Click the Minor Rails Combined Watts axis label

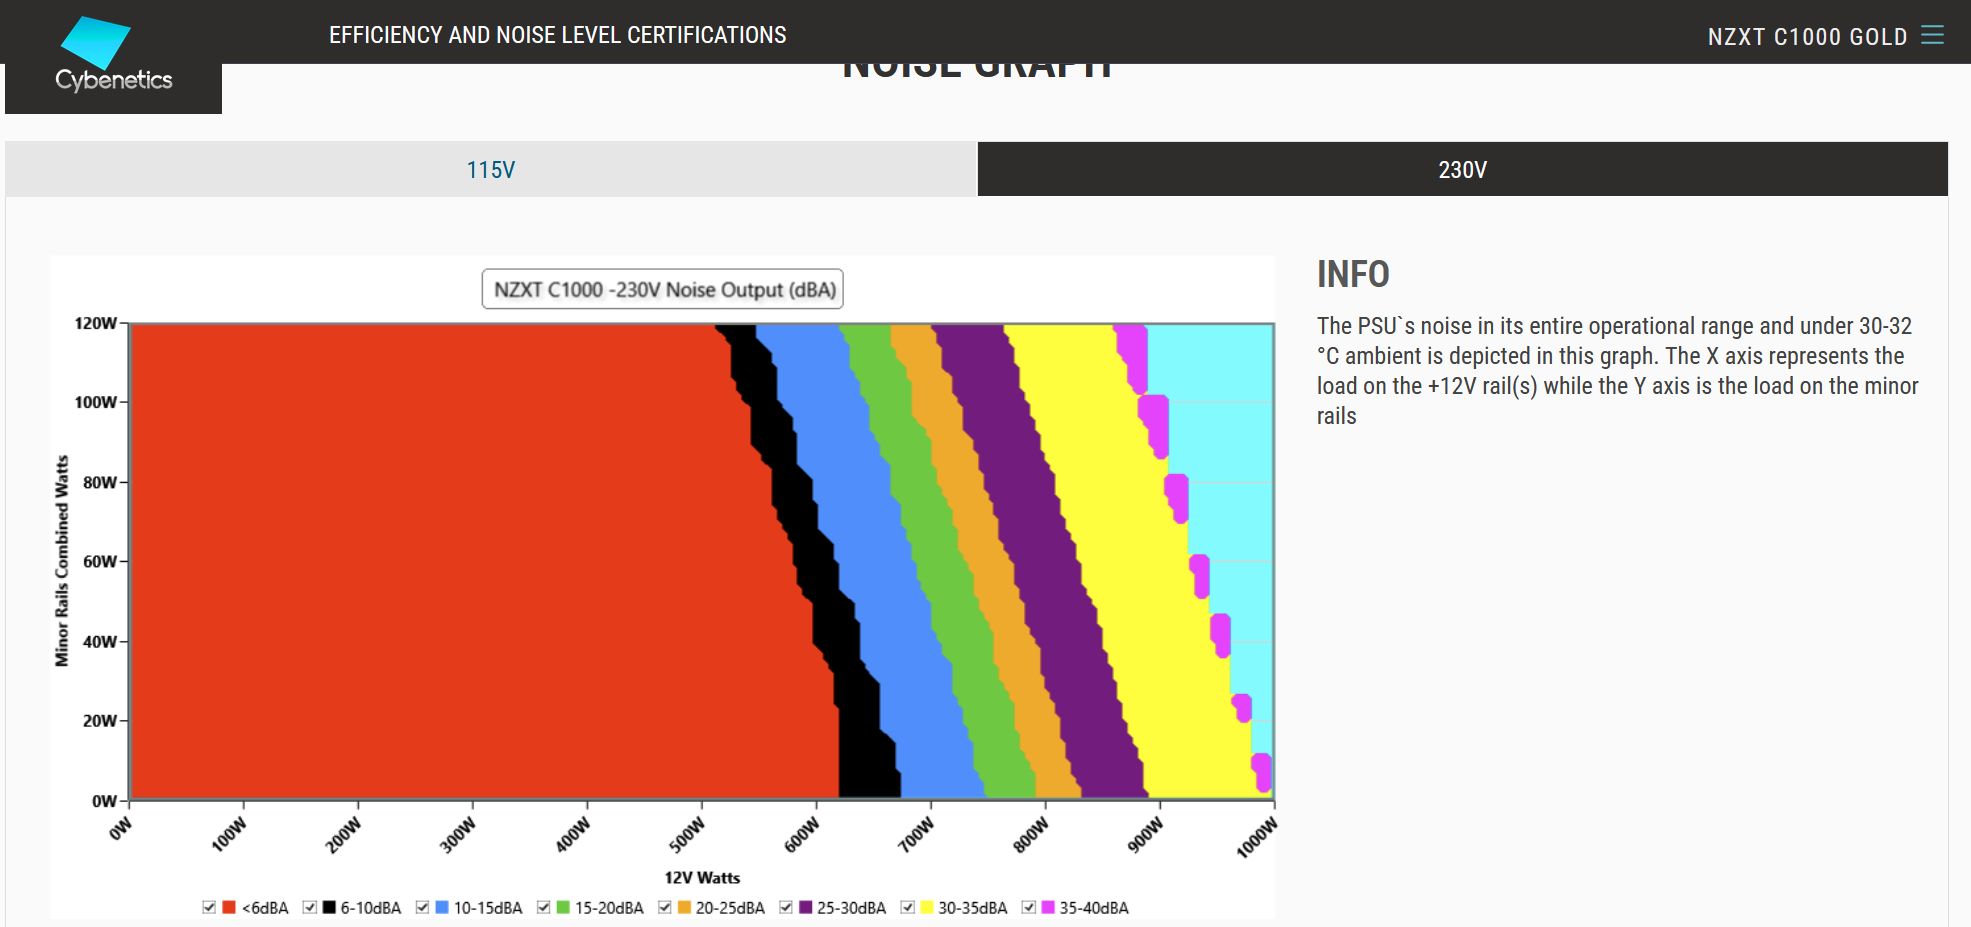[x=62, y=561]
